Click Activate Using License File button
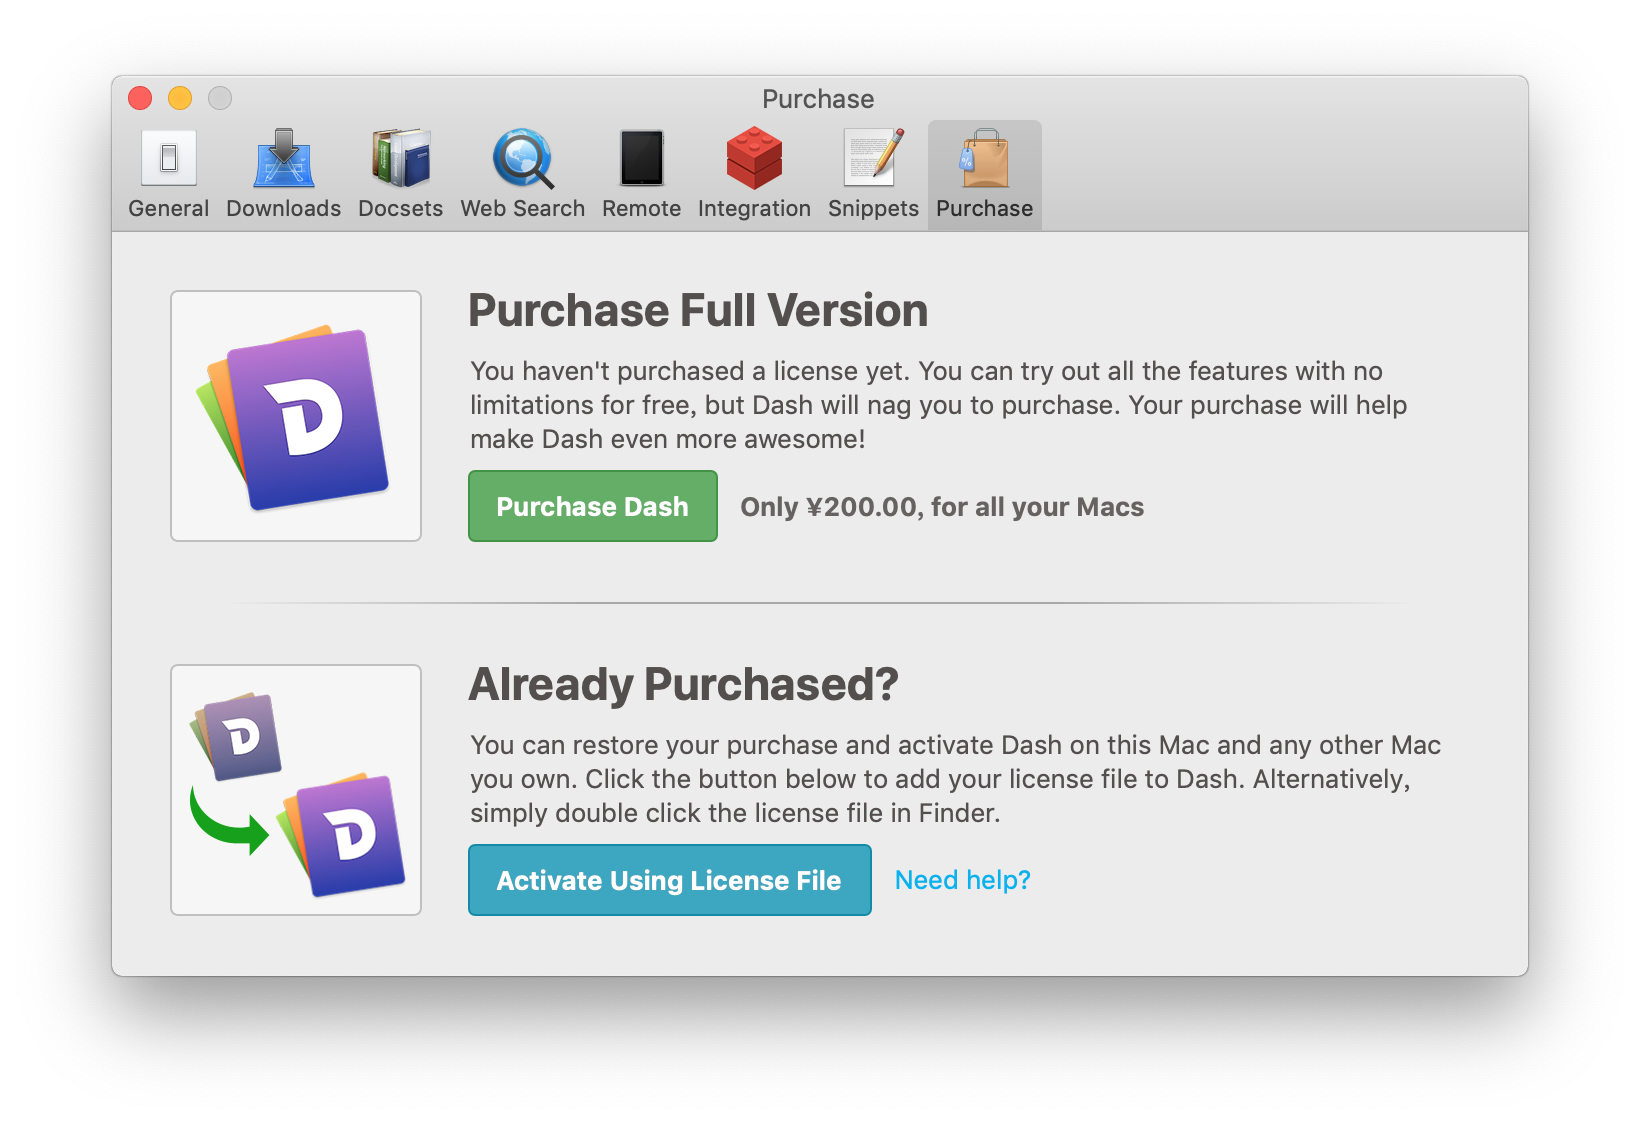 coord(670,880)
